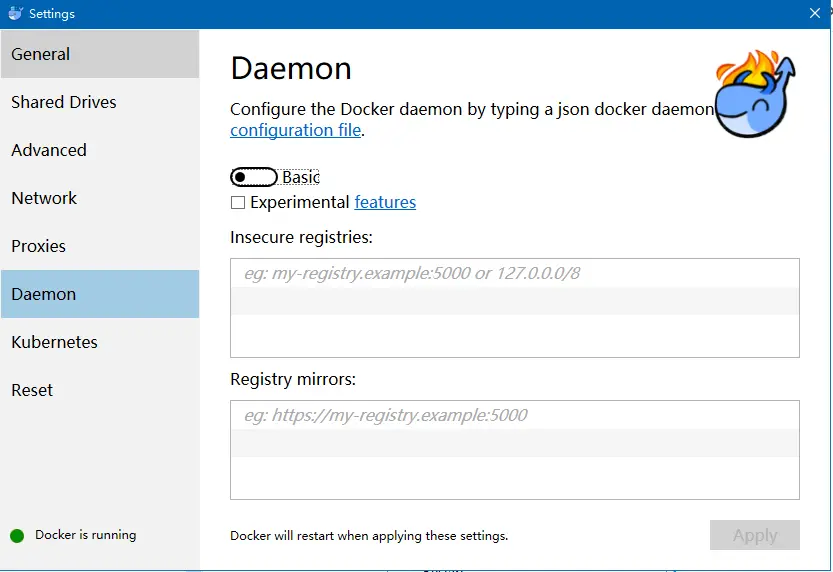Follow the experimental features link
The width and height of the screenshot is (833, 572).
(x=385, y=202)
